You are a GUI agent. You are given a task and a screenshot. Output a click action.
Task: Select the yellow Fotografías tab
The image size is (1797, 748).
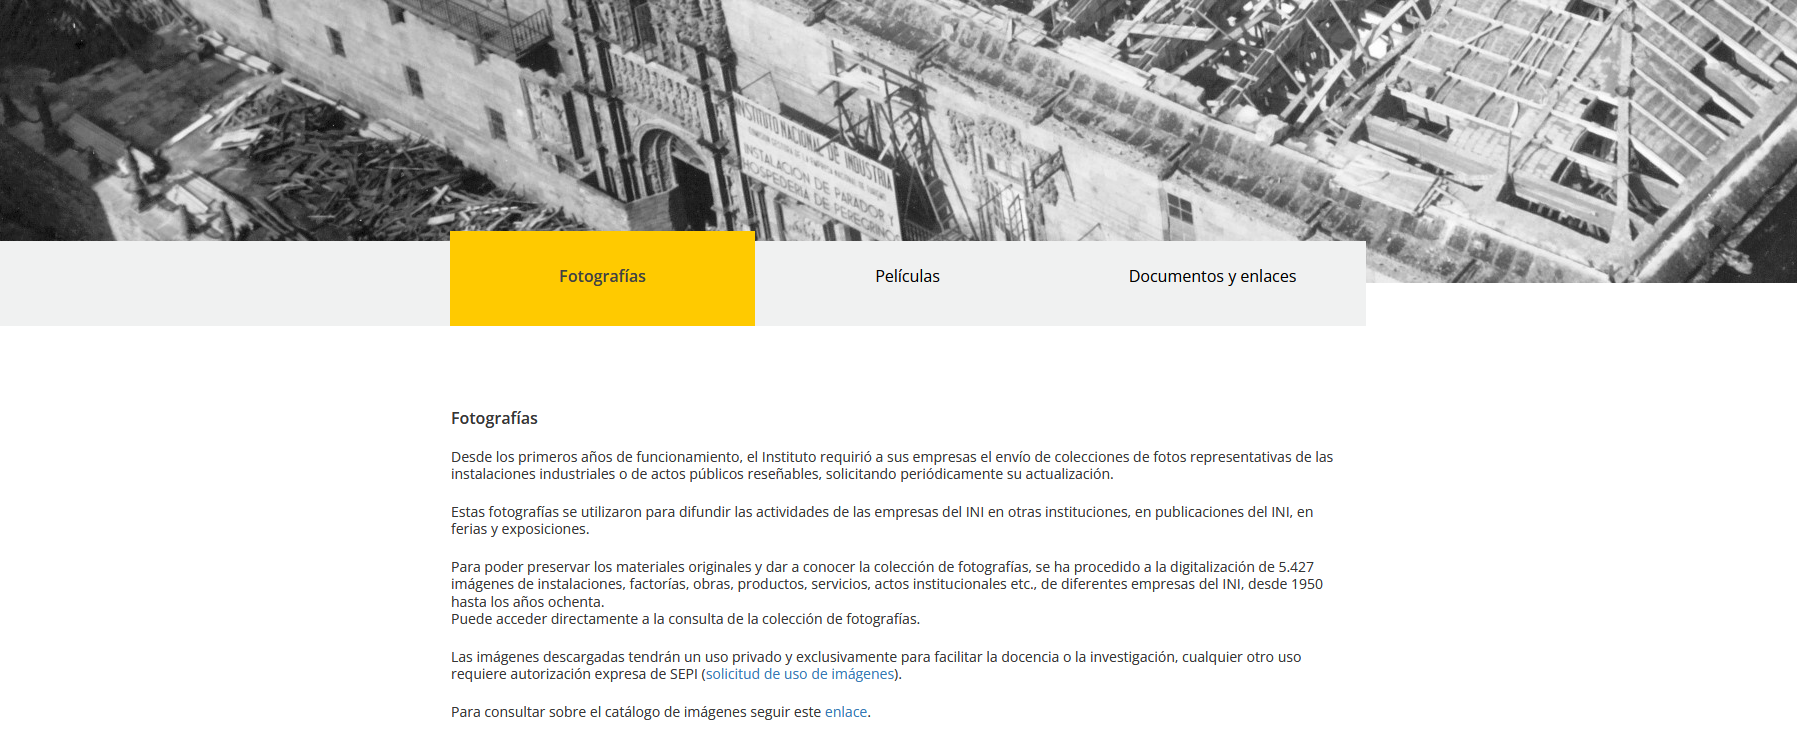(602, 277)
